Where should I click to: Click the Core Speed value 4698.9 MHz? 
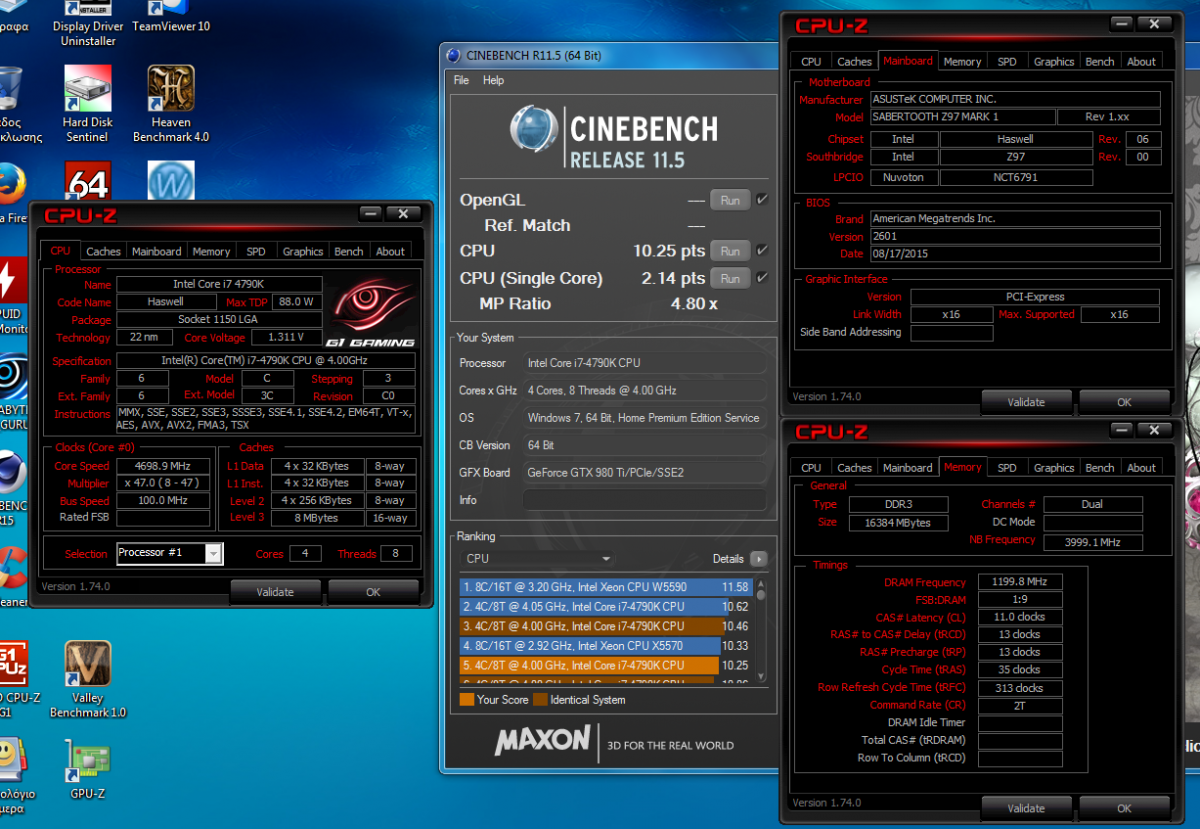tap(163, 466)
